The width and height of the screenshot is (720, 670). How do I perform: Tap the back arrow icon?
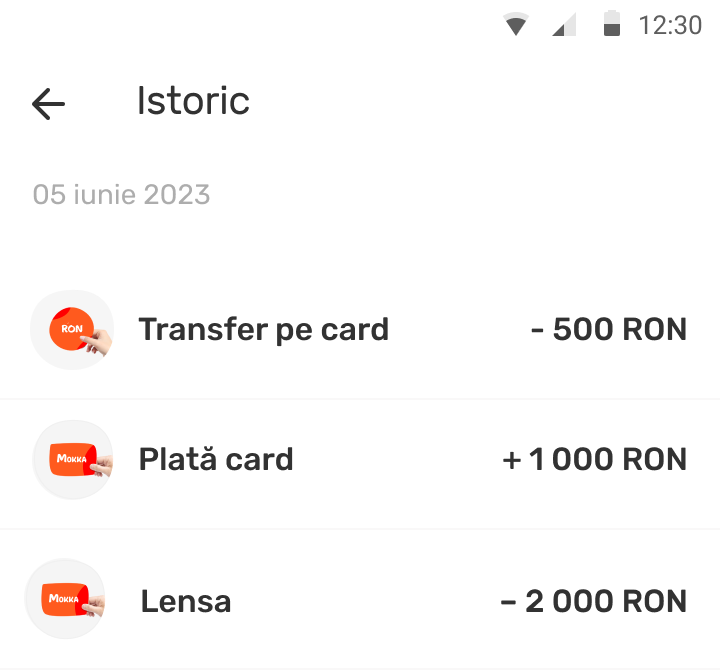[48, 103]
